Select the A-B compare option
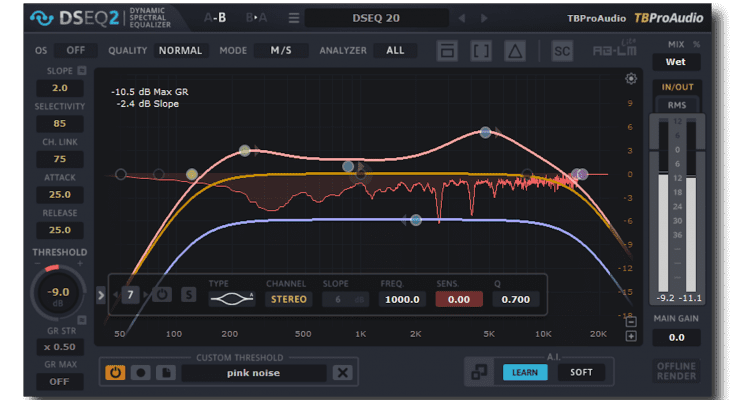This screenshot has height=400, width=735. coord(215,18)
